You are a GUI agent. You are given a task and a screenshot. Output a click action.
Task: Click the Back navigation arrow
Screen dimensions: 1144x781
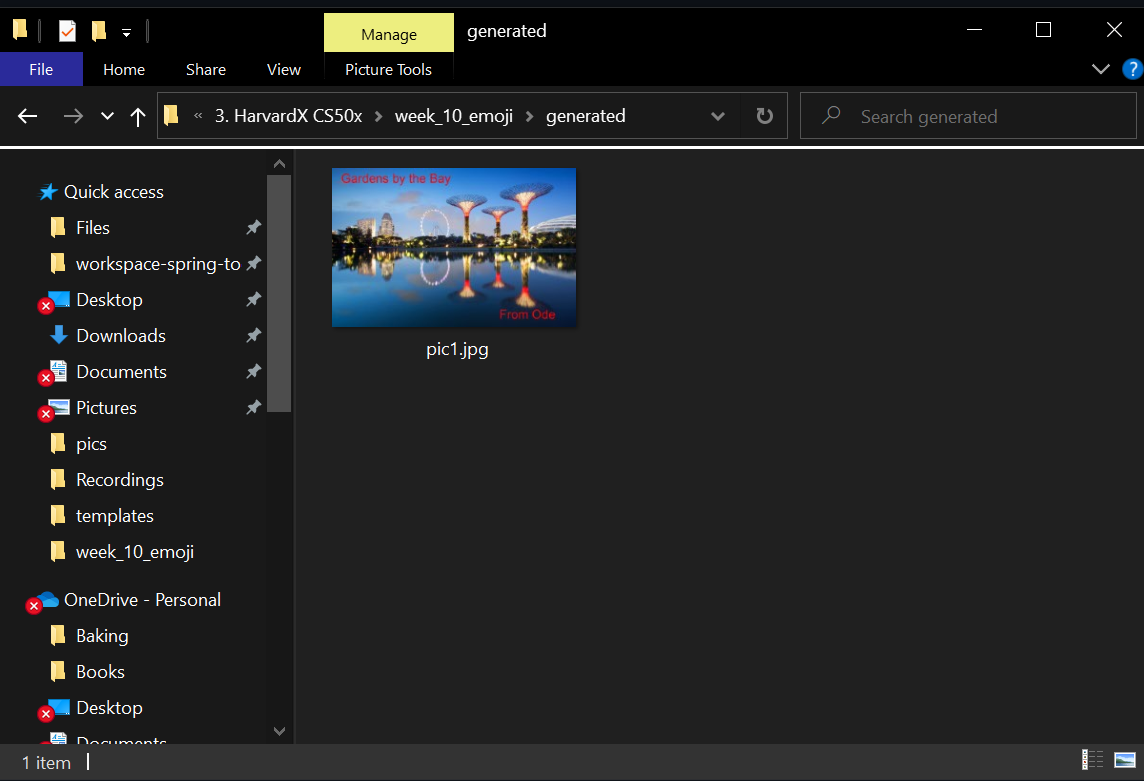pos(27,116)
